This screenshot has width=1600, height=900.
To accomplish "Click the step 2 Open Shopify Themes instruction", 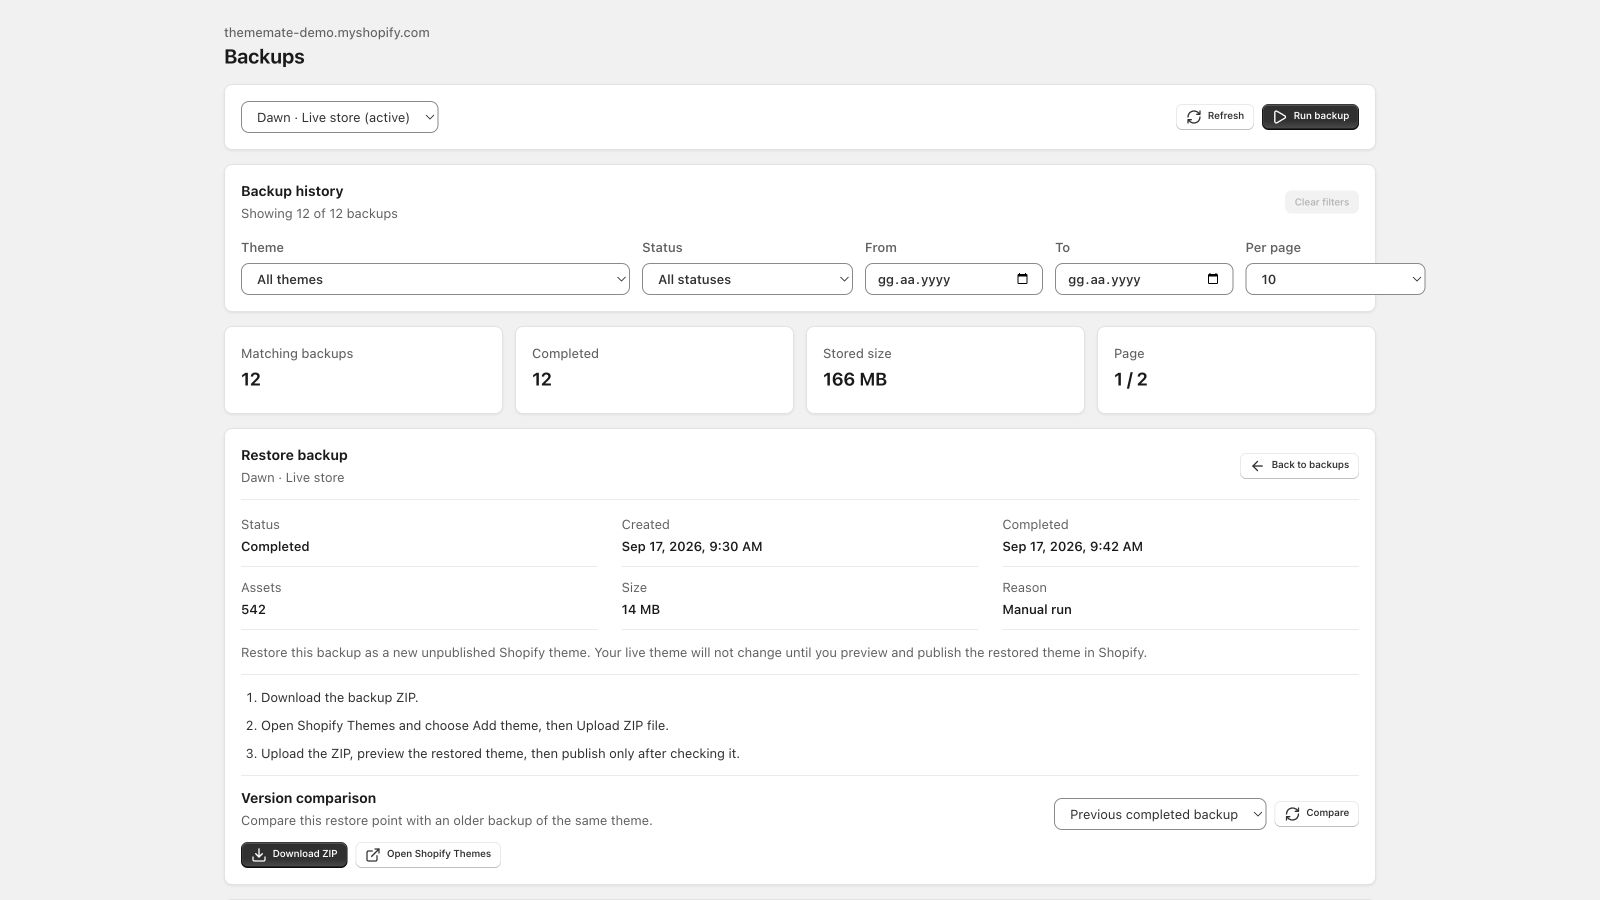I will tap(464, 725).
